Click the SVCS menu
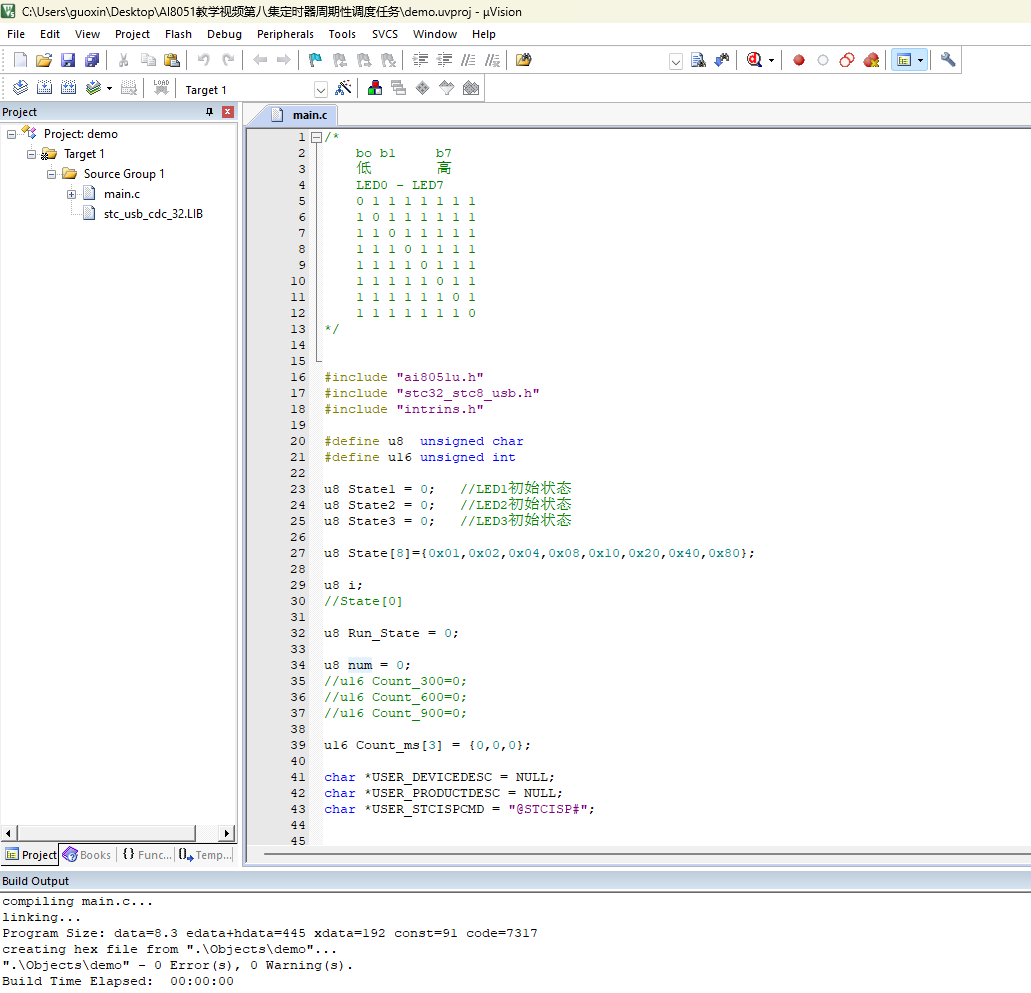 385,34
